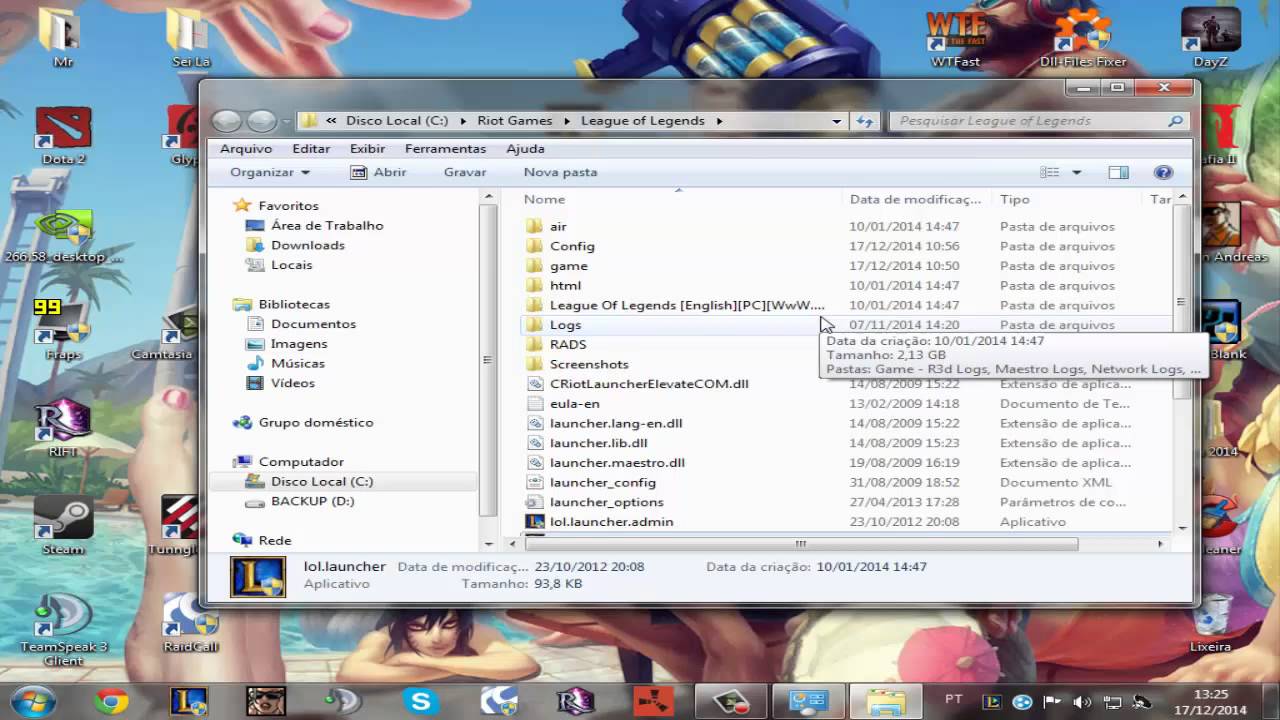The width and height of the screenshot is (1280, 720).
Task: Click the Explorer back navigation arrow
Action: coord(227,121)
